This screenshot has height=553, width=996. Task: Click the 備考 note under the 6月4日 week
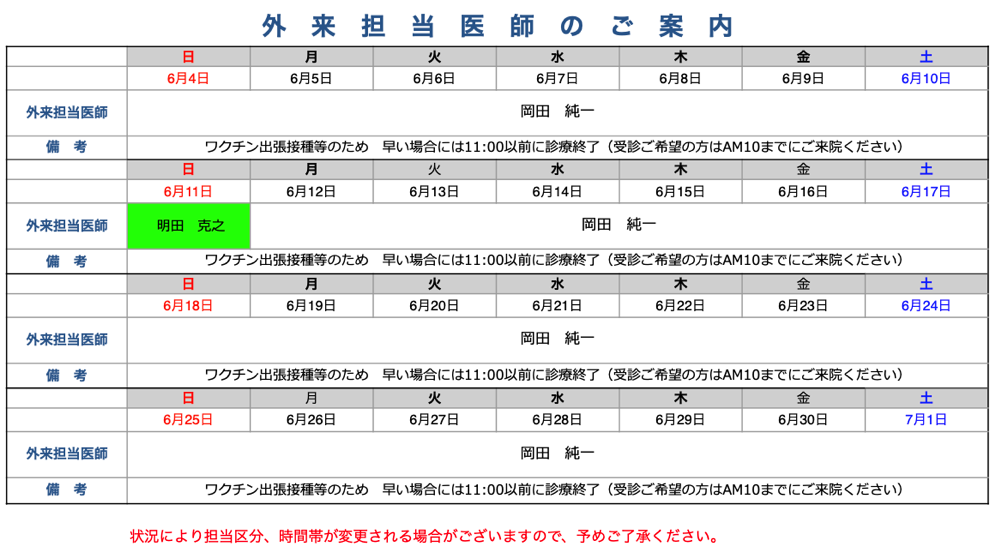553,147
